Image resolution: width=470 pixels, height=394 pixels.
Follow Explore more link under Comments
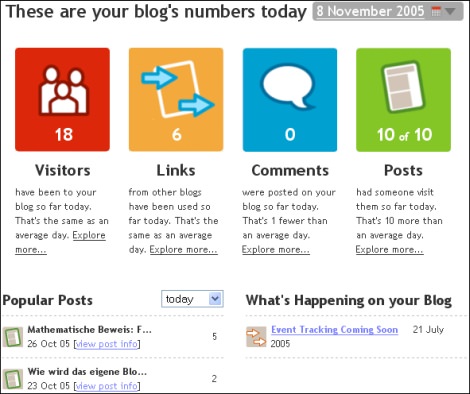pyautogui.click(x=276, y=249)
